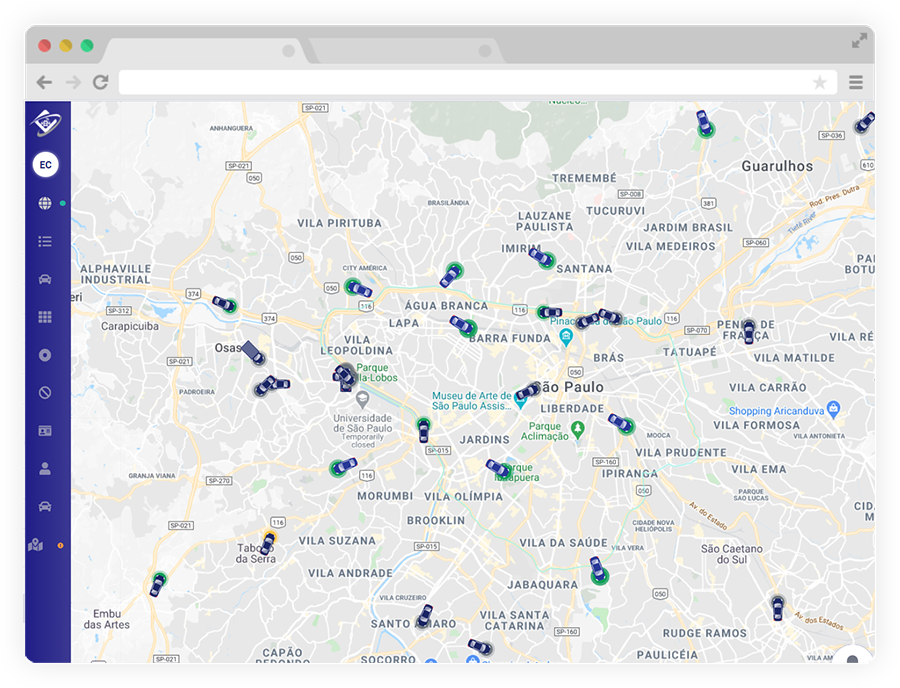Click the Parque Aclimação park pin
Screen dimensions: 900x688
tap(578, 429)
